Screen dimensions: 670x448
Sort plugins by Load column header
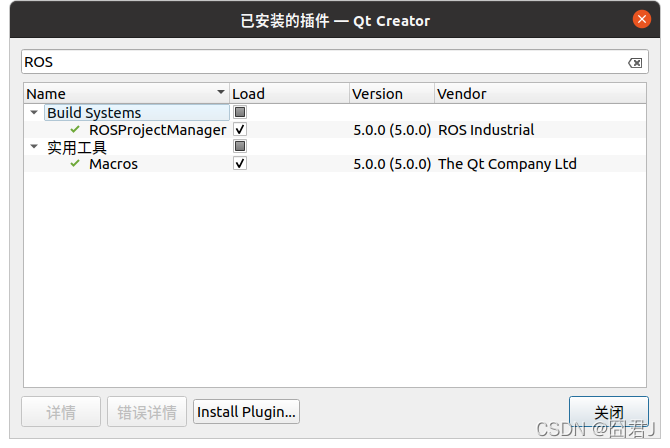coord(289,94)
